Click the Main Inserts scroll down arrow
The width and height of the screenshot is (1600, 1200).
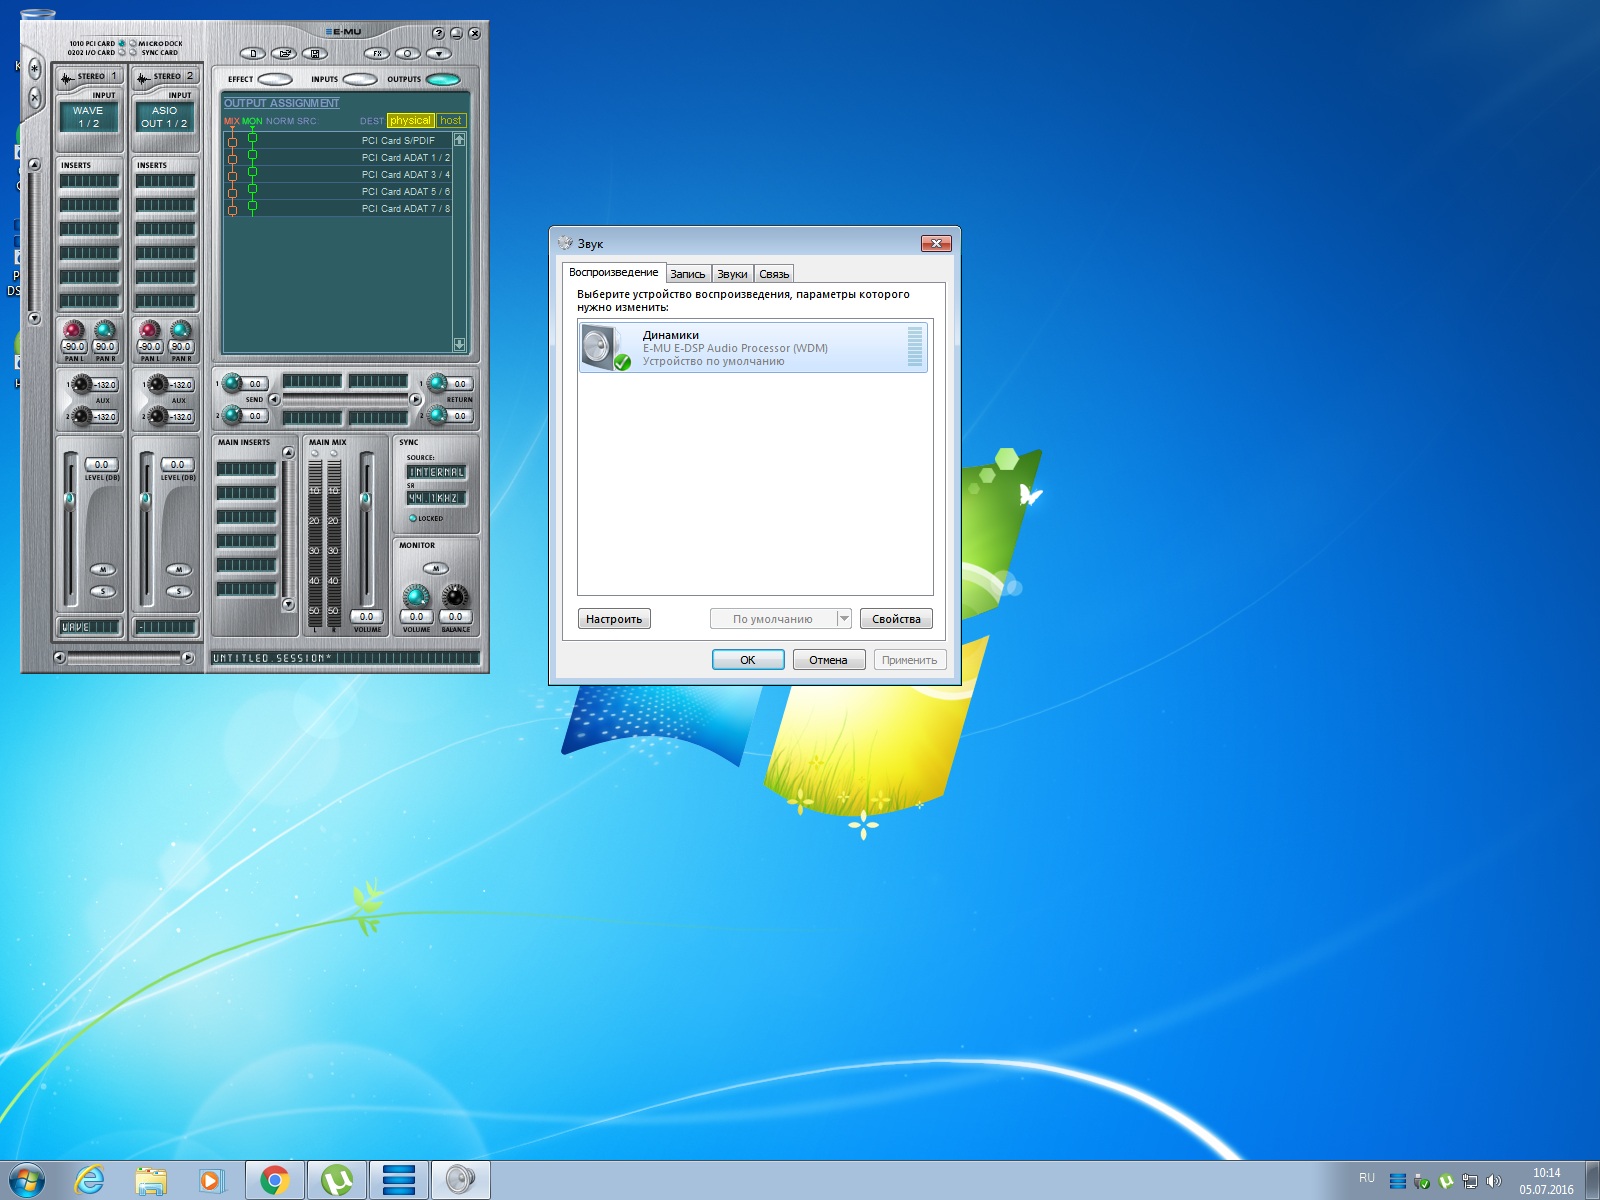288,604
